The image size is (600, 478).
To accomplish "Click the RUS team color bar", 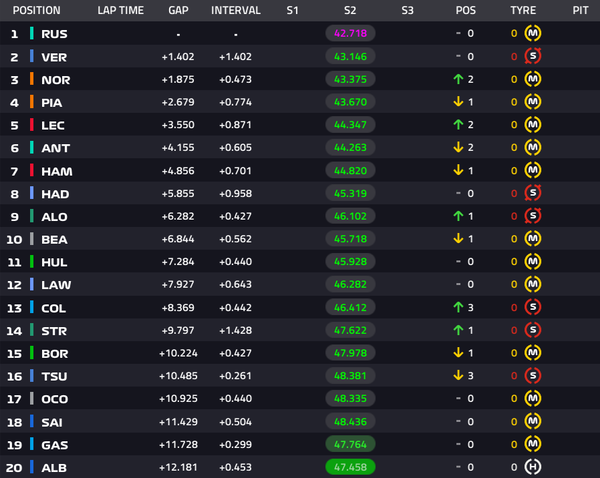I will tap(32, 33).
